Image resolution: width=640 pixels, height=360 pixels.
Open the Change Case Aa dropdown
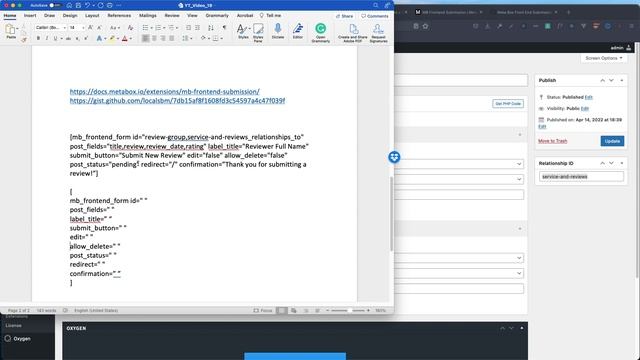click(x=115, y=28)
